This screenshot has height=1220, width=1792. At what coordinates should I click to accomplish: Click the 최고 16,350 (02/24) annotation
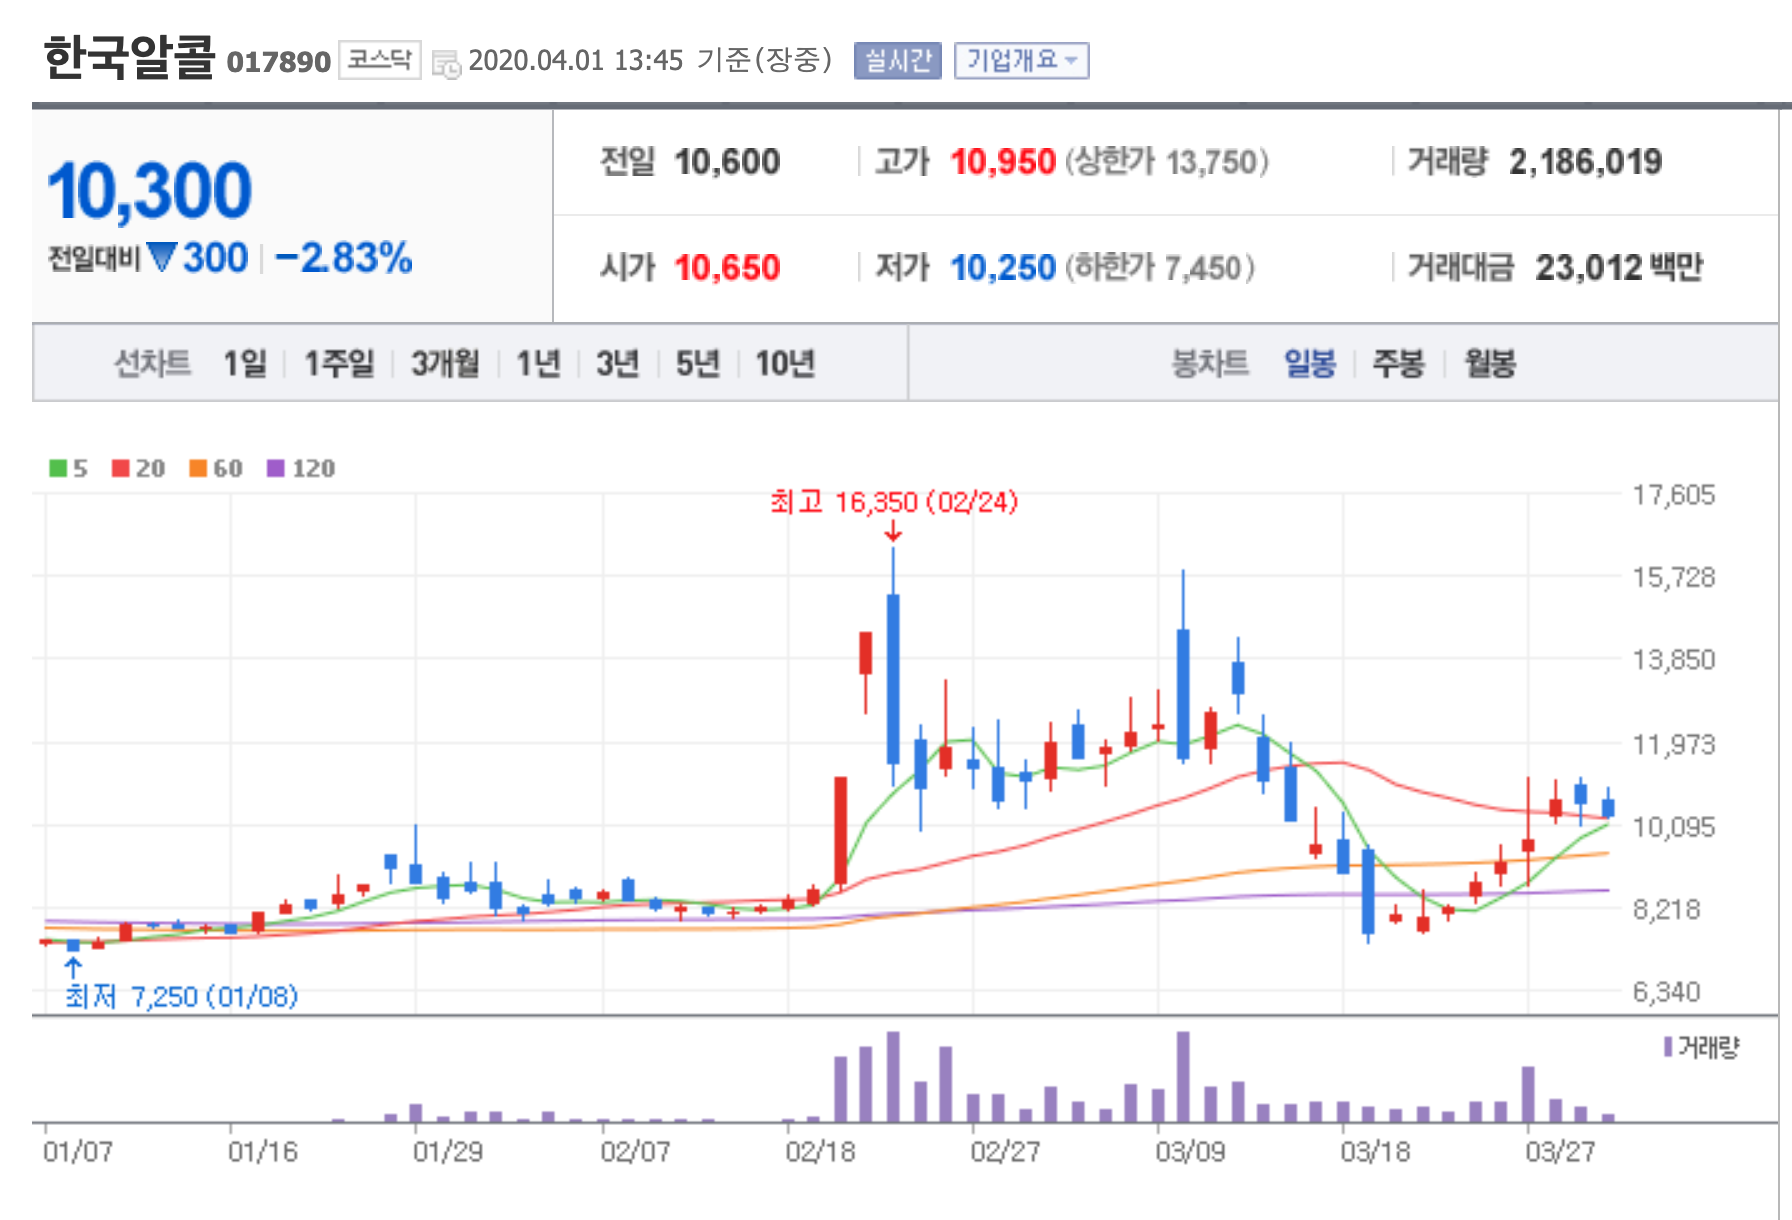(x=894, y=501)
